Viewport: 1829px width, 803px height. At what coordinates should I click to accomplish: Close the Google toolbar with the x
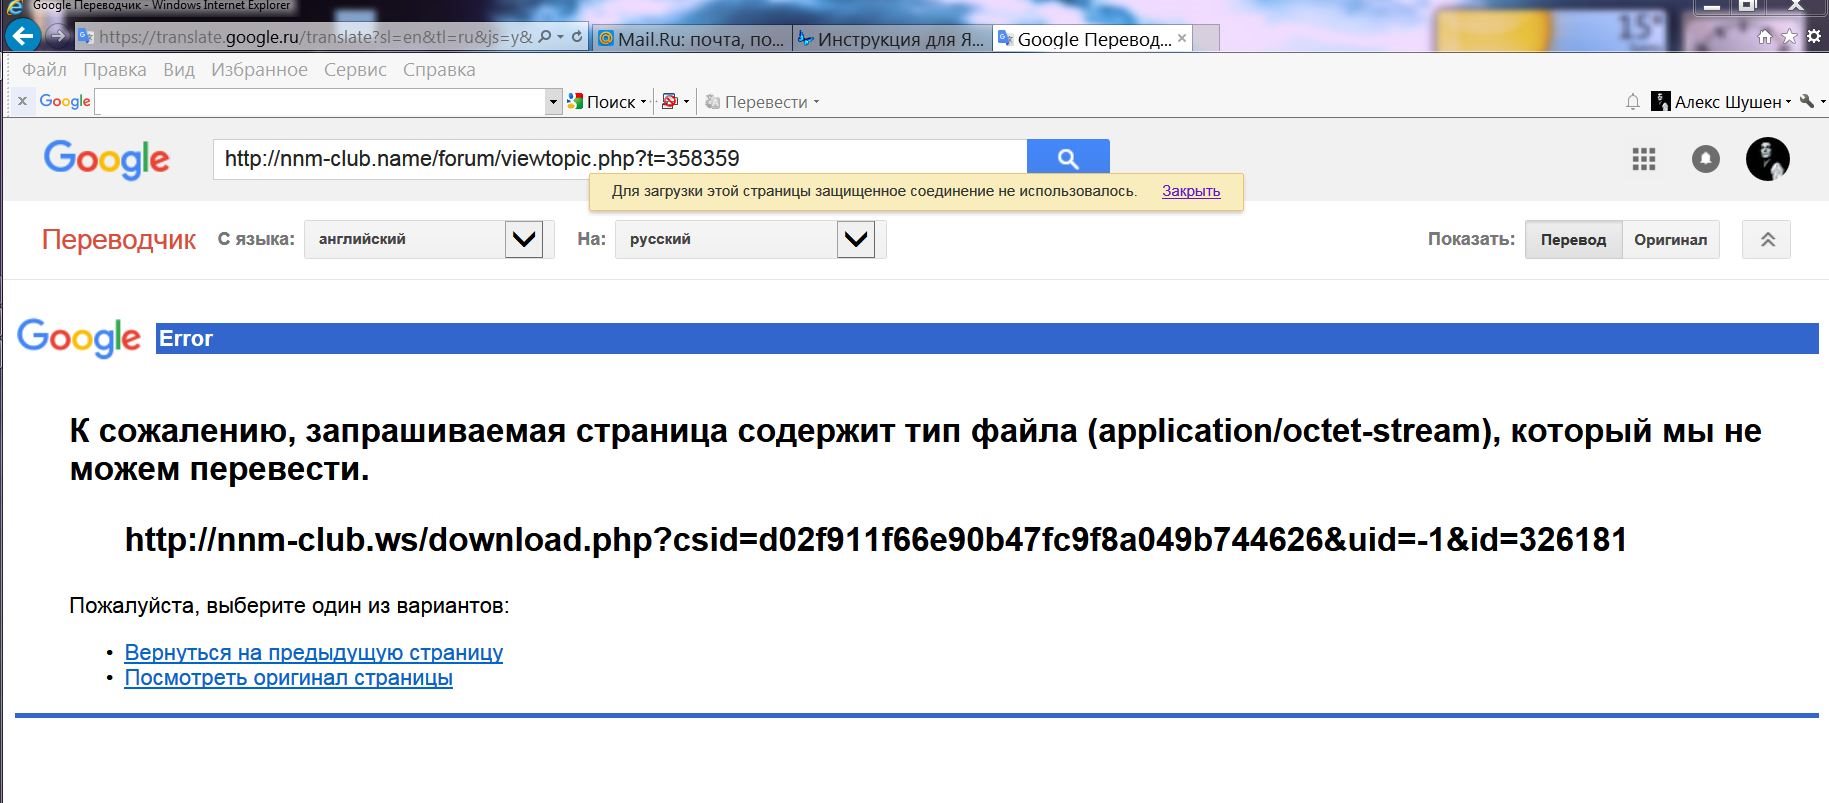click(22, 101)
